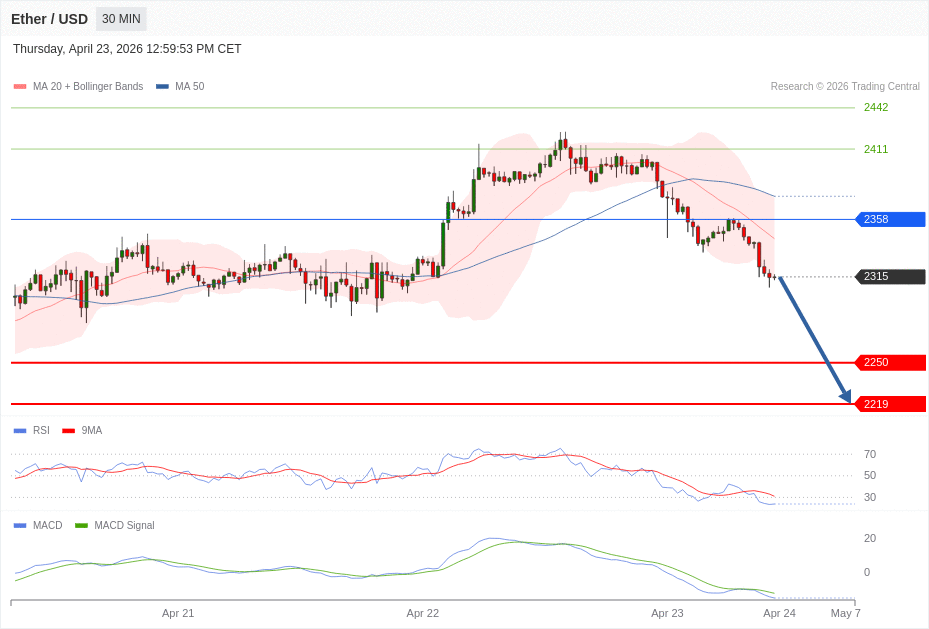Image resolution: width=929 pixels, height=629 pixels.
Task: Click the green 2411 resistance label
Action: (876, 150)
